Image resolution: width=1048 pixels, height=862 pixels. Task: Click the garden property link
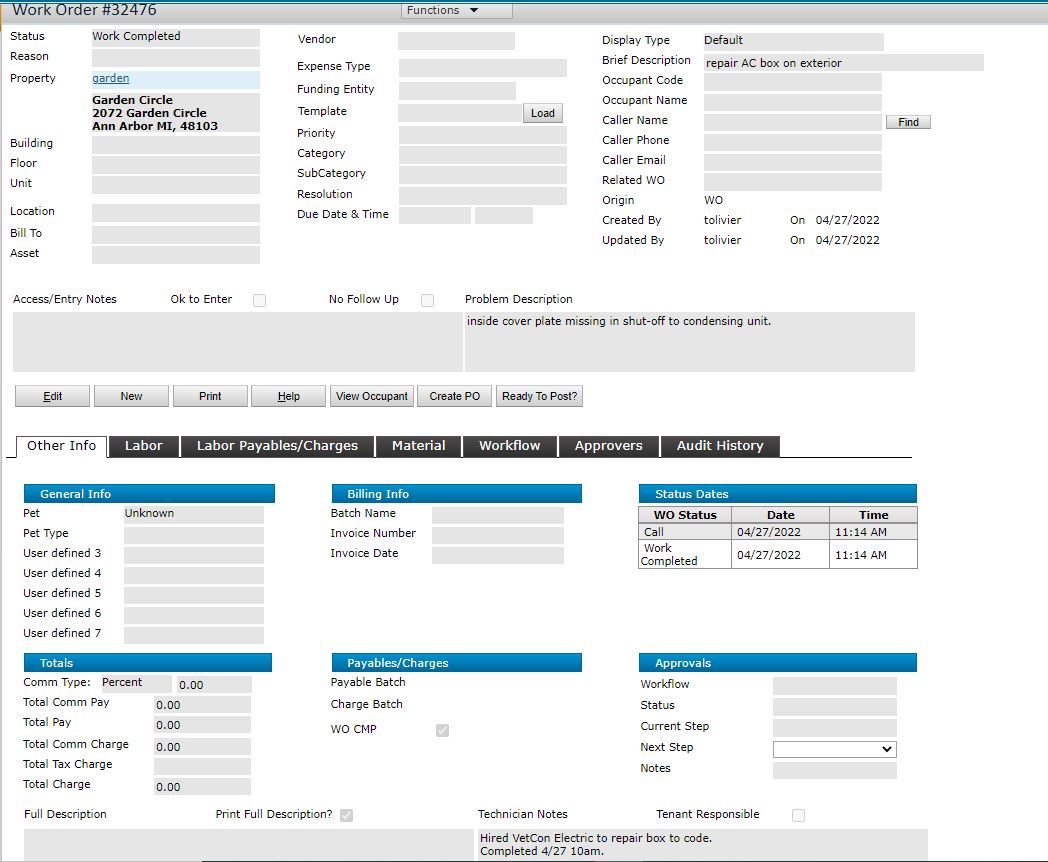111,78
